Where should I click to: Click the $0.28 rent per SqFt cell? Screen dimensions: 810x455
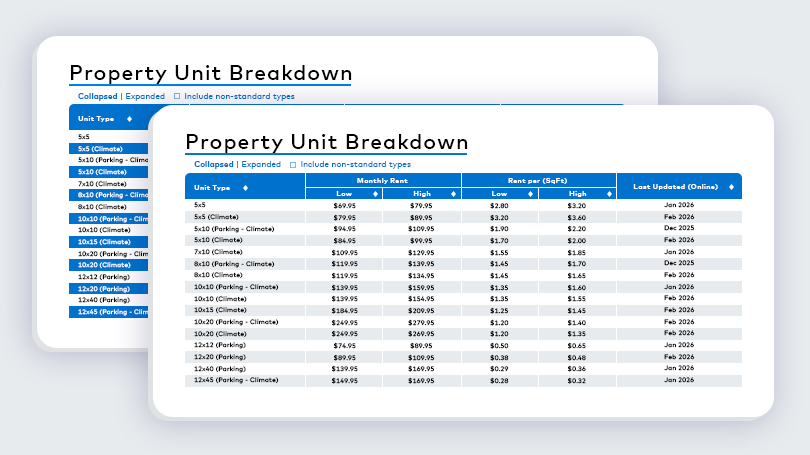[499, 381]
